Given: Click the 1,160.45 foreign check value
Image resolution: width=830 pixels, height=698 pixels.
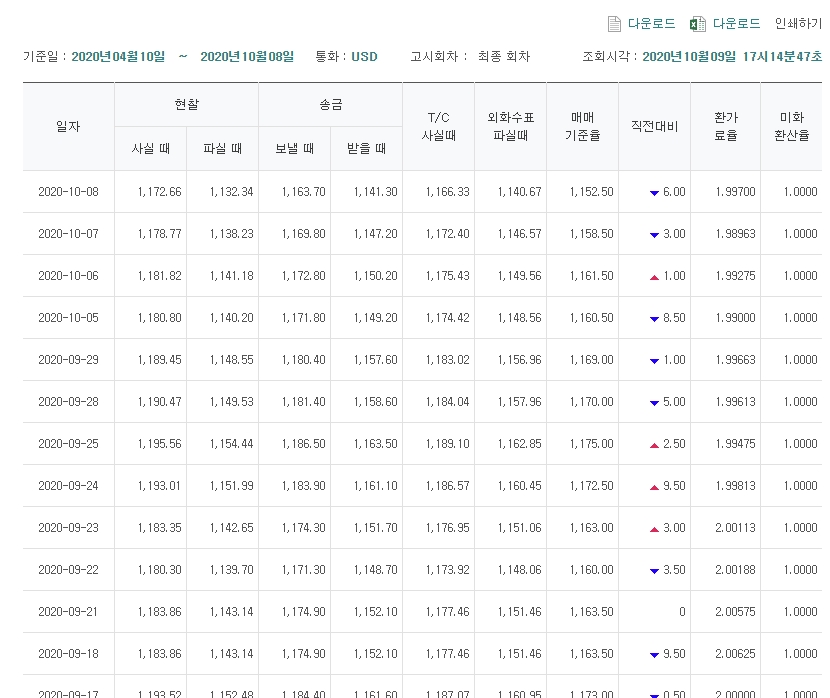Looking at the screenshot, I should (519, 486).
